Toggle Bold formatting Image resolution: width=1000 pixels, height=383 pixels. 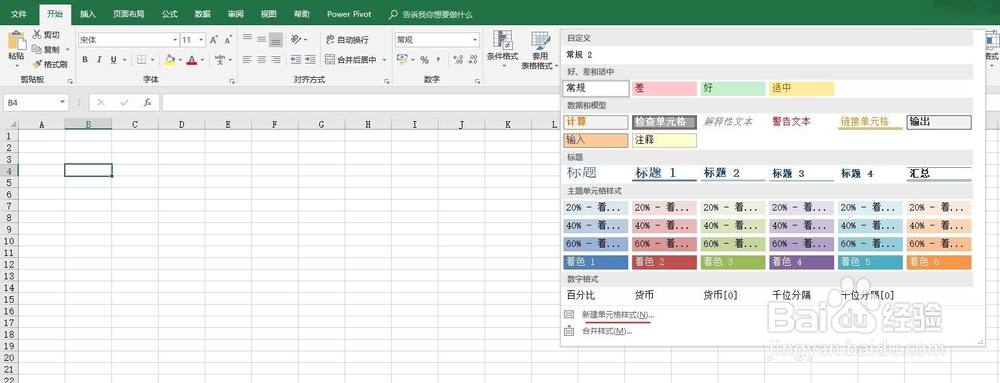pos(85,59)
